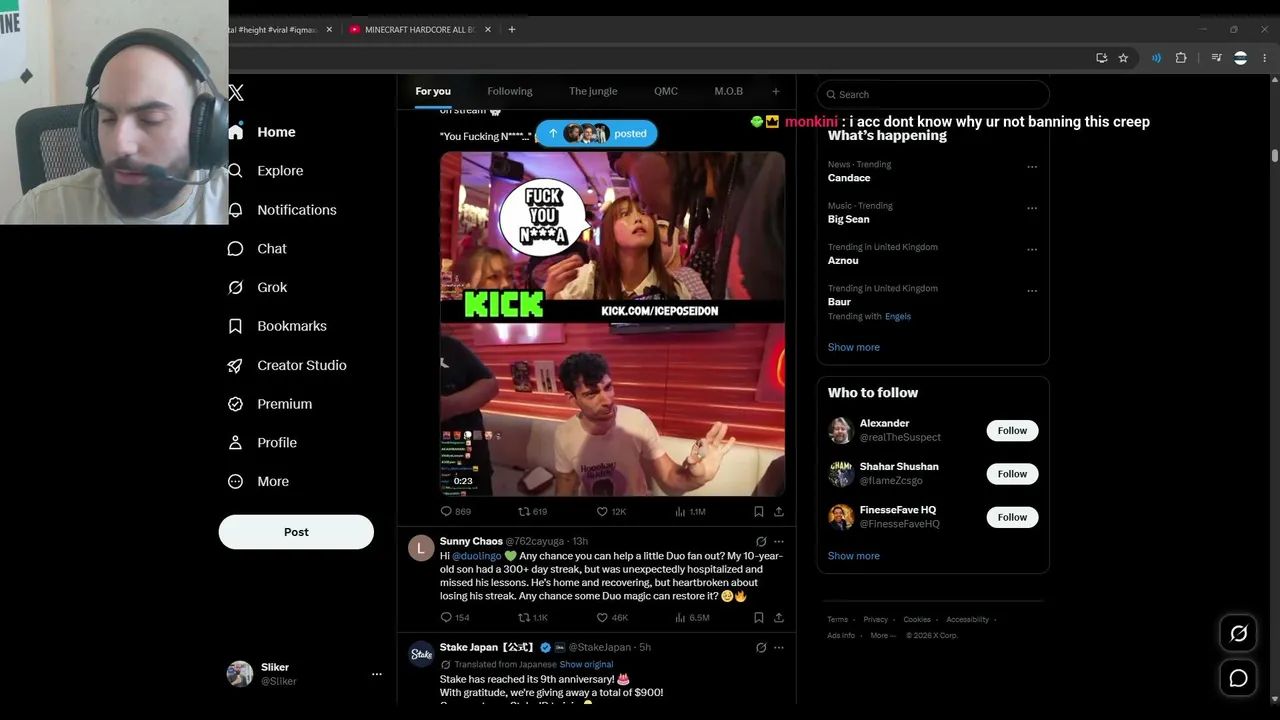Click the Bookmarks icon in the sidebar

click(x=236, y=326)
